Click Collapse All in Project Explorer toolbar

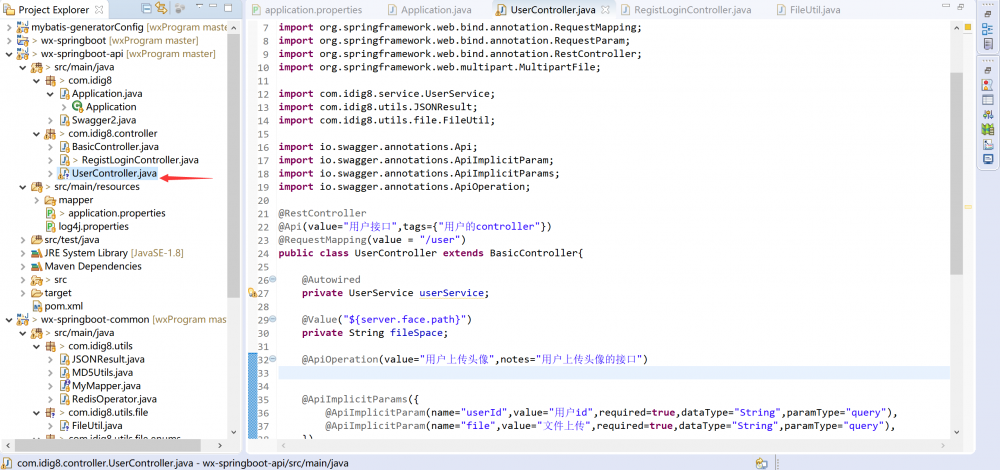(145, 9)
